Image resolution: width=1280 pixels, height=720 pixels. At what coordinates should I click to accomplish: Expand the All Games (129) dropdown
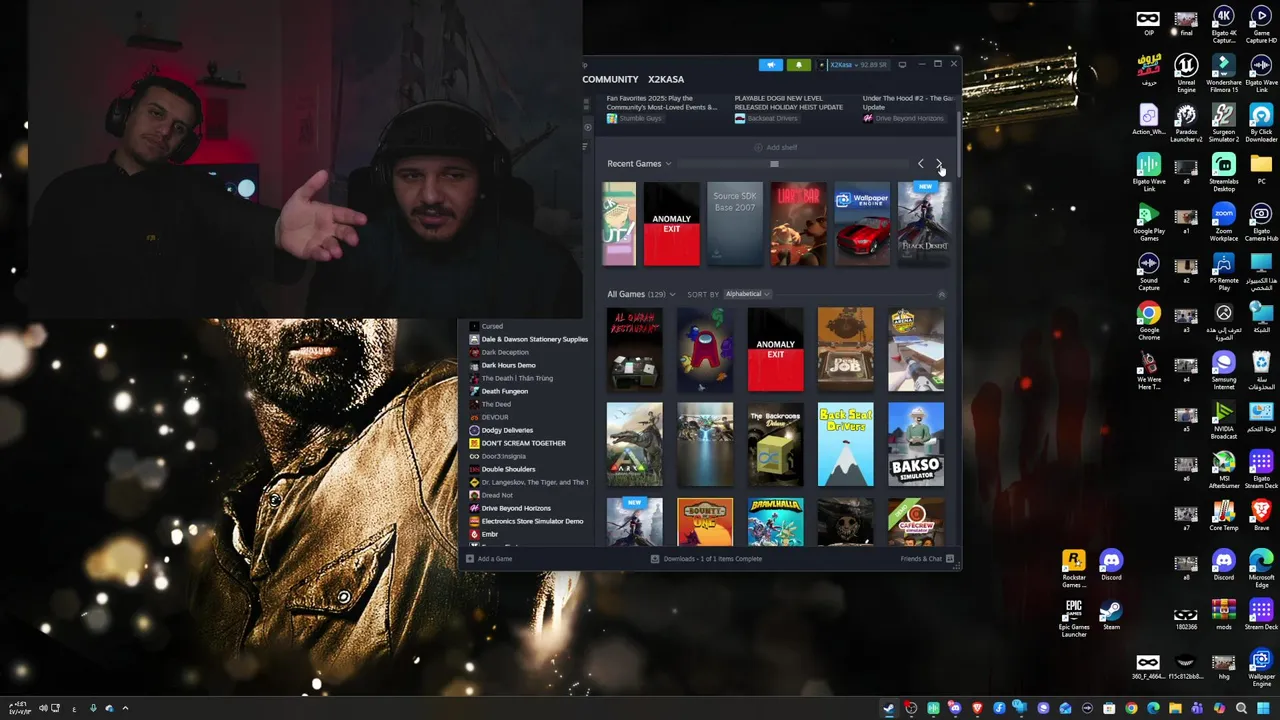pyautogui.click(x=641, y=294)
